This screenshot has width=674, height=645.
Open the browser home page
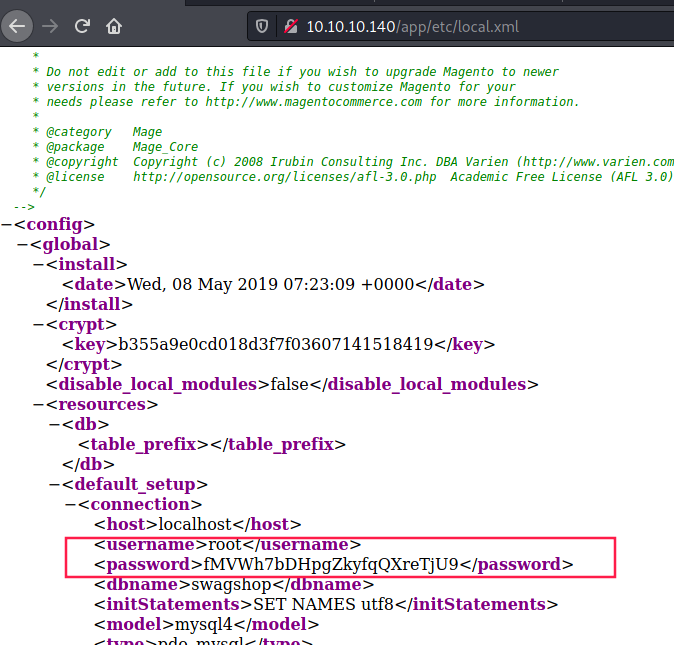point(114,26)
